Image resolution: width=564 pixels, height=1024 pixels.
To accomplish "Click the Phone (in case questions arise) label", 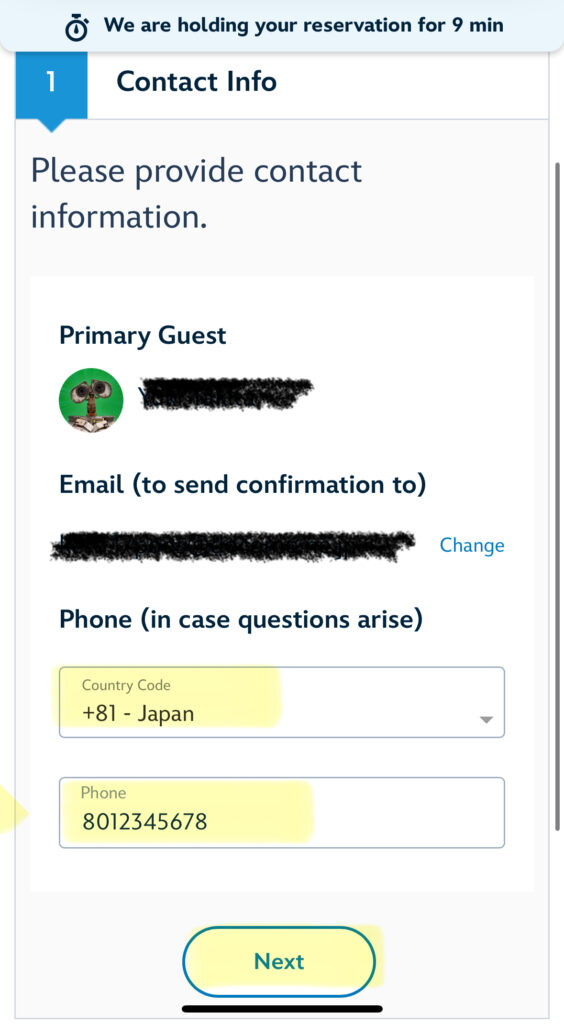I will [241, 619].
